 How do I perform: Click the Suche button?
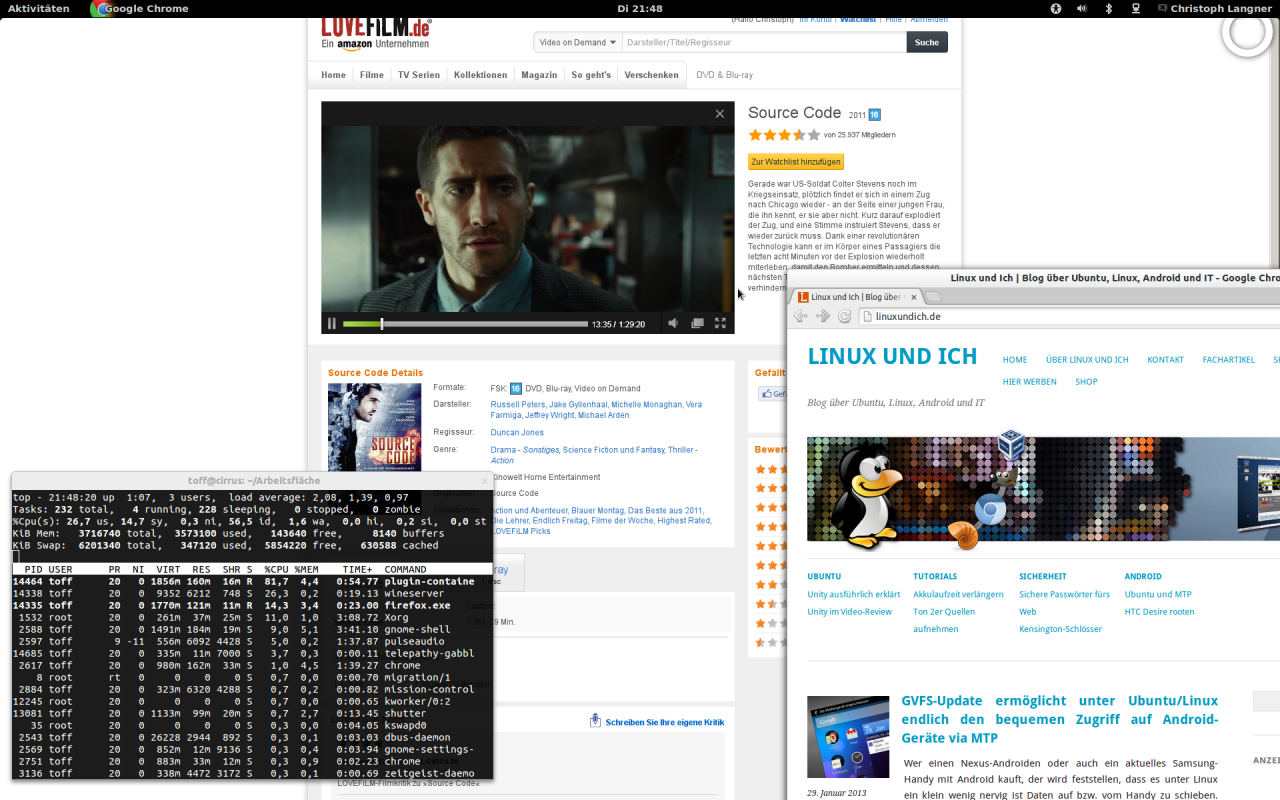927,42
